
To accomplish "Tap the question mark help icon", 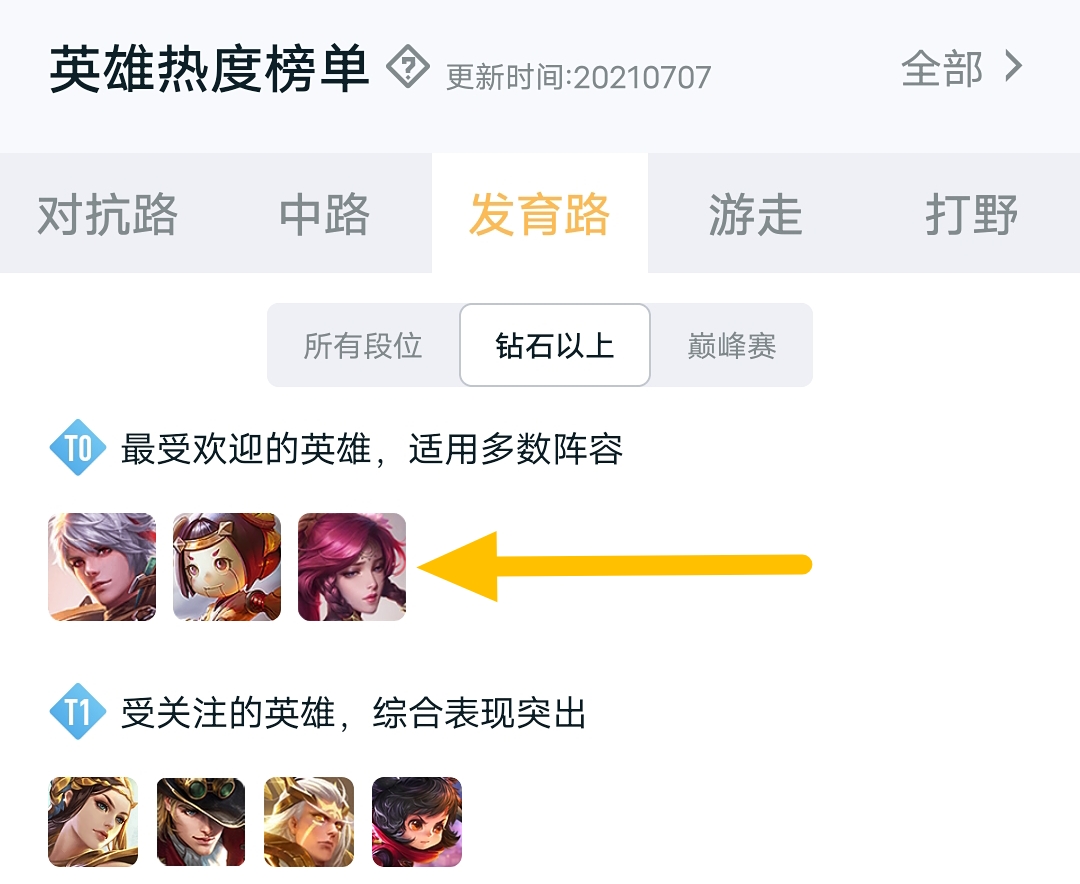I will 408,67.
